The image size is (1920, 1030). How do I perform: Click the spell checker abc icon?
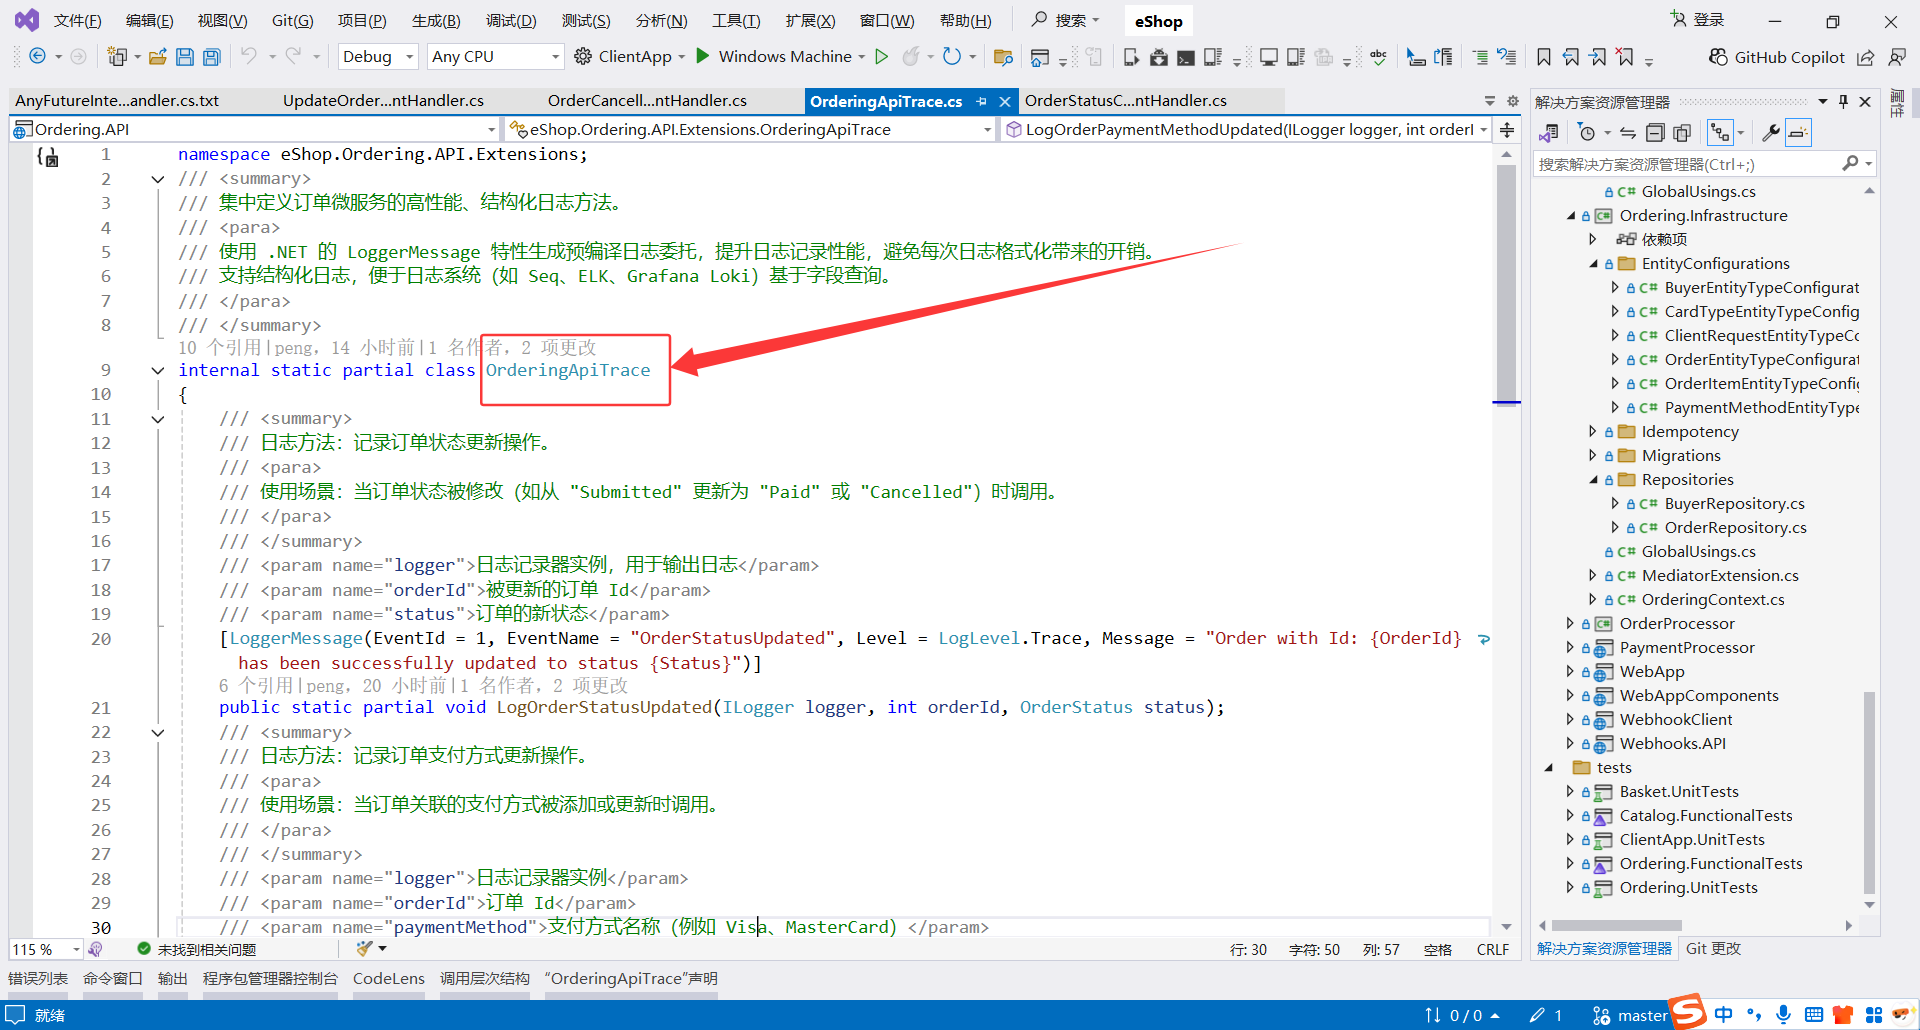(1379, 57)
